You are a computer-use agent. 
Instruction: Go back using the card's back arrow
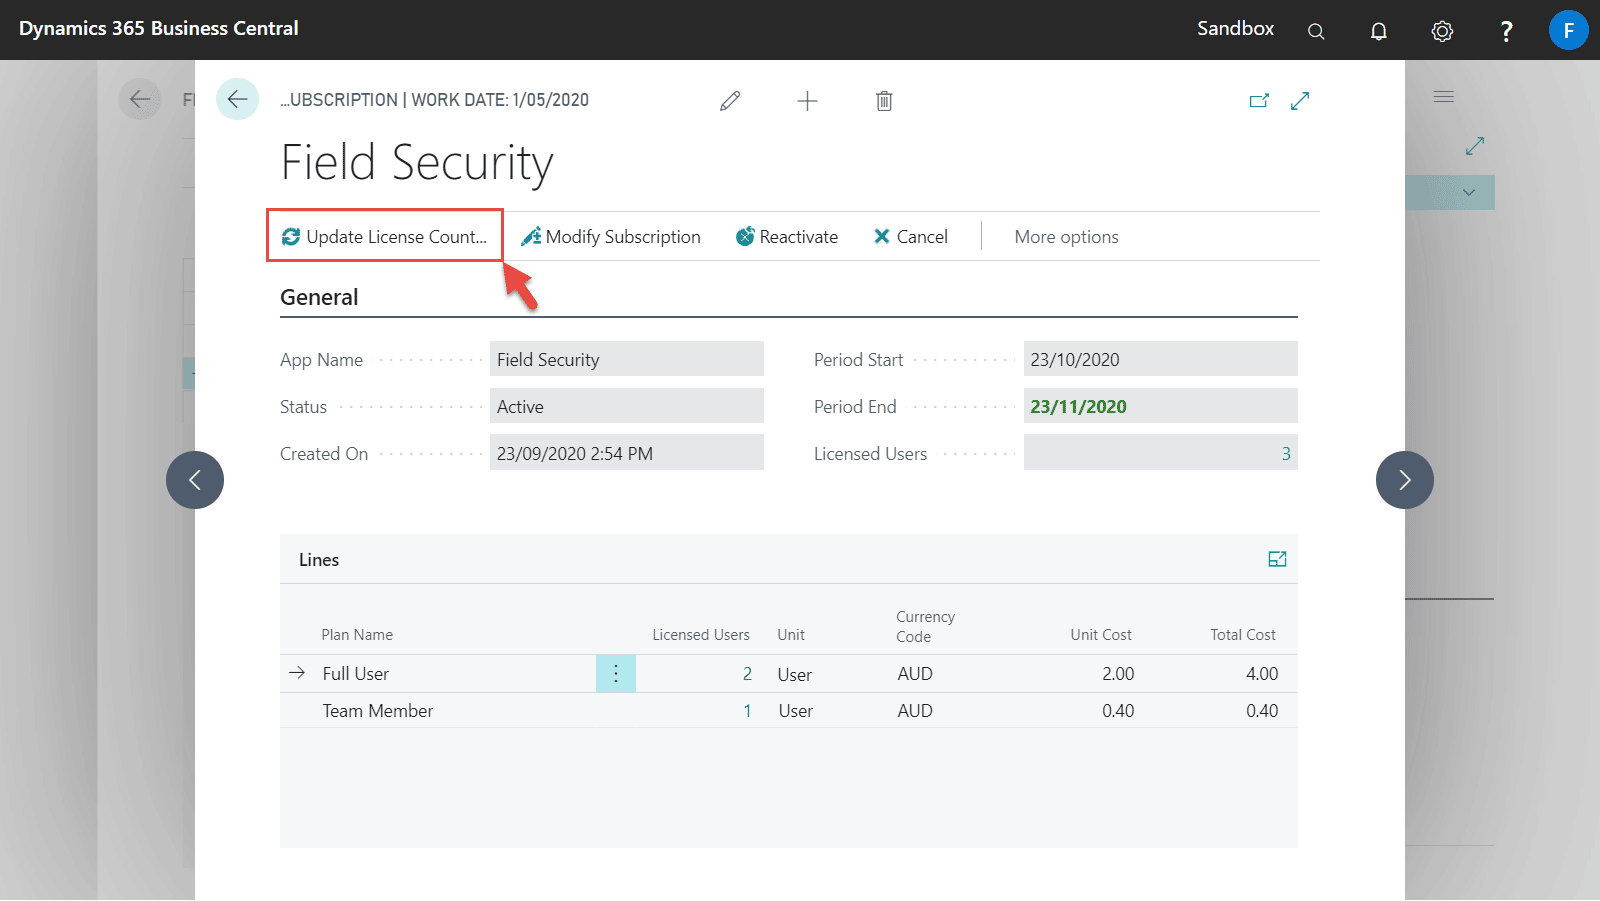click(237, 99)
